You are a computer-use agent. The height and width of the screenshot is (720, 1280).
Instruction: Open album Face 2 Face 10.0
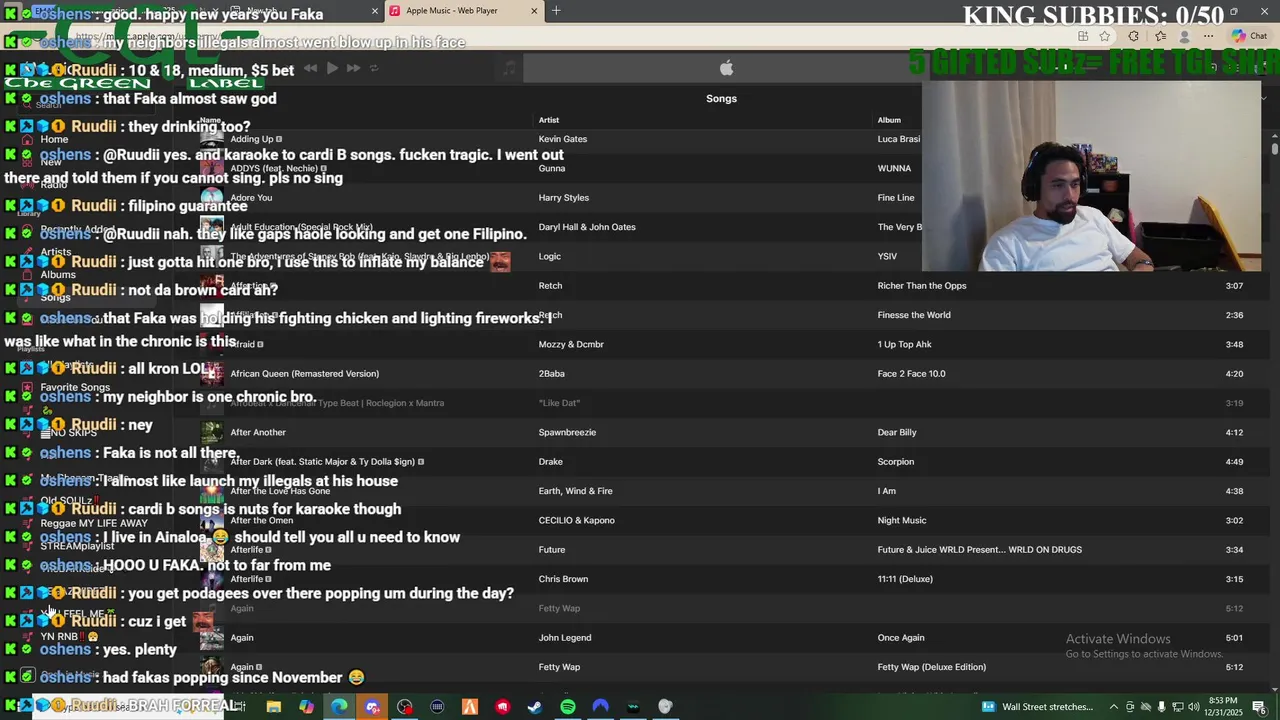click(911, 374)
